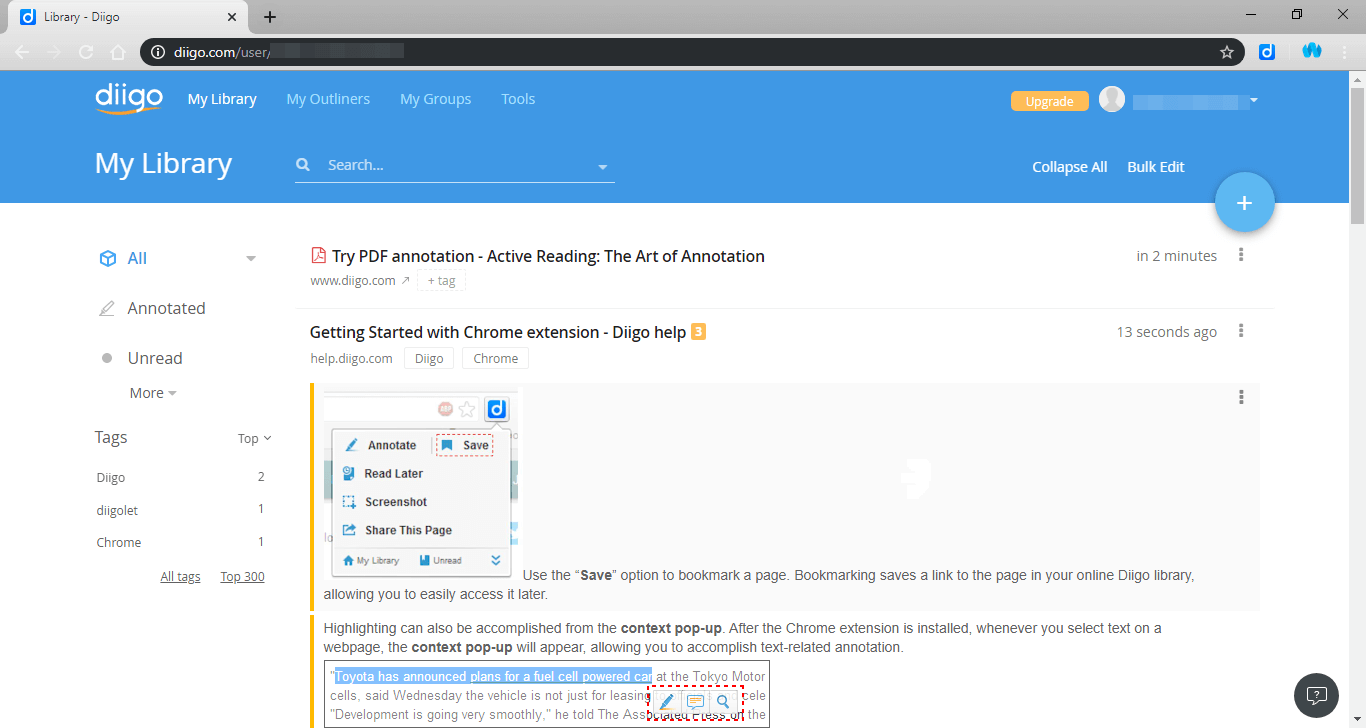The height and width of the screenshot is (728, 1366).
Task: Click the annotation count badge 3
Action: tap(699, 331)
